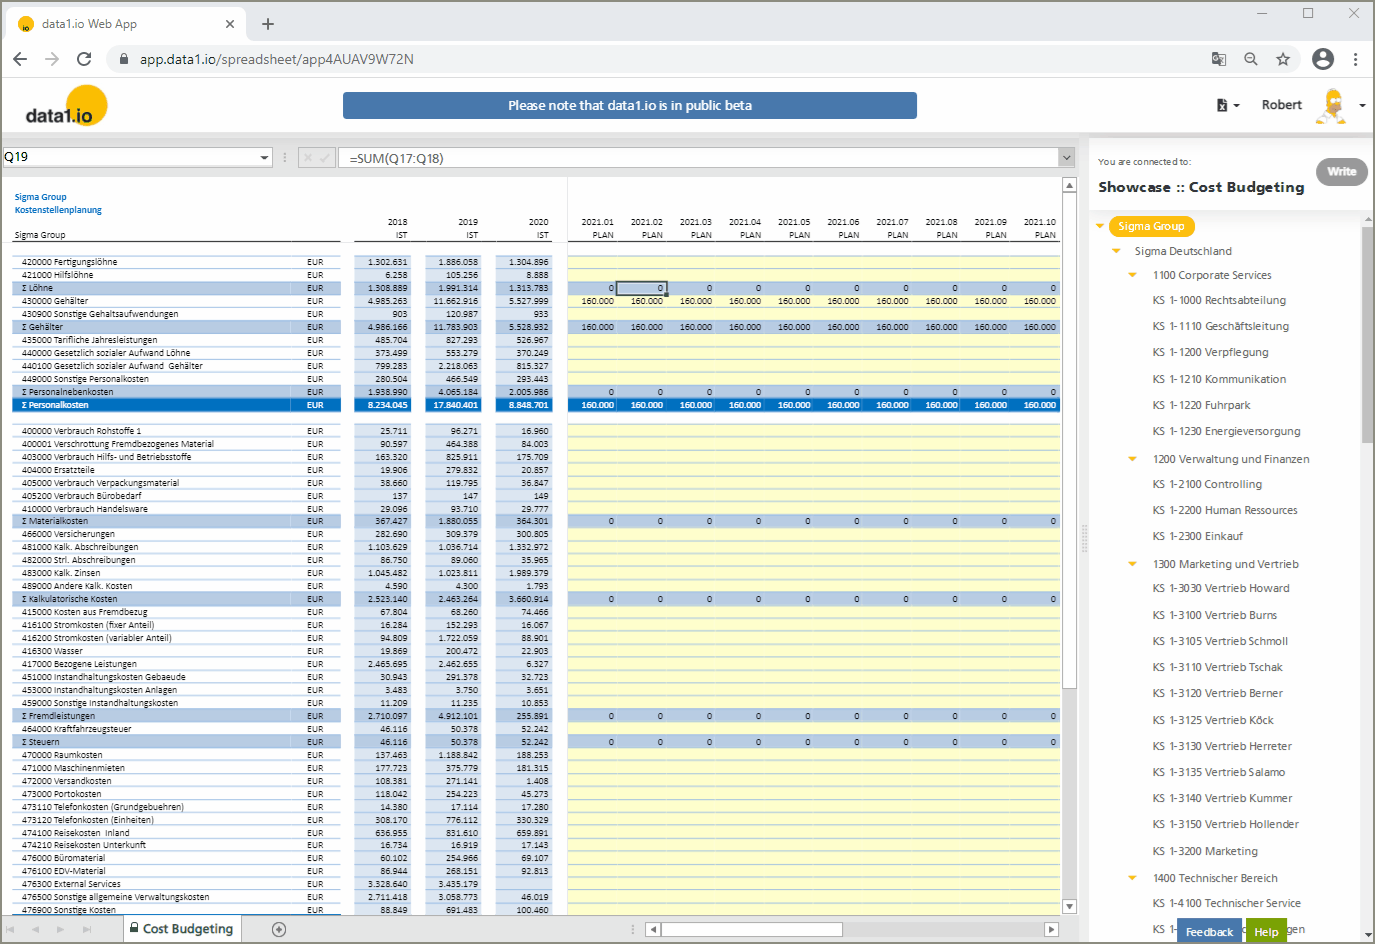Collapse the 1200 Verwaltung und Finanzen arrow
The image size is (1375, 944).
[x=1133, y=459]
